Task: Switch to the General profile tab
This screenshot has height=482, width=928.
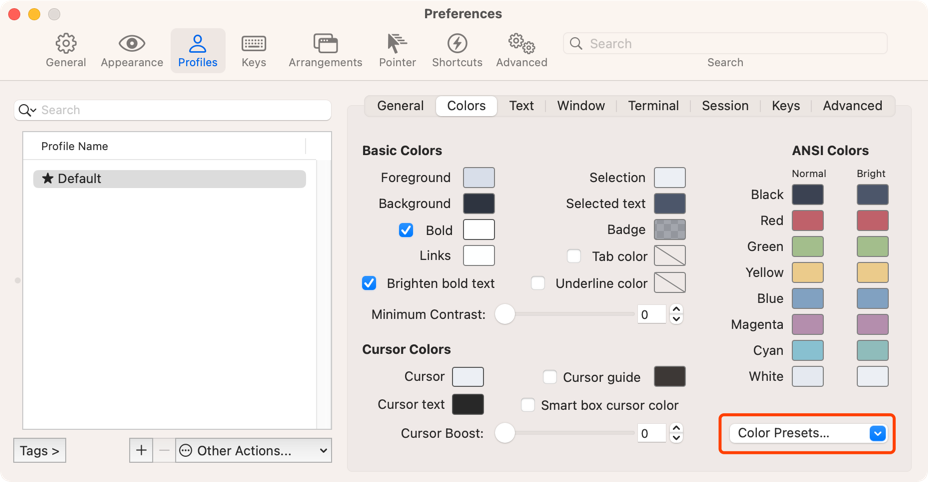Action: 400,106
